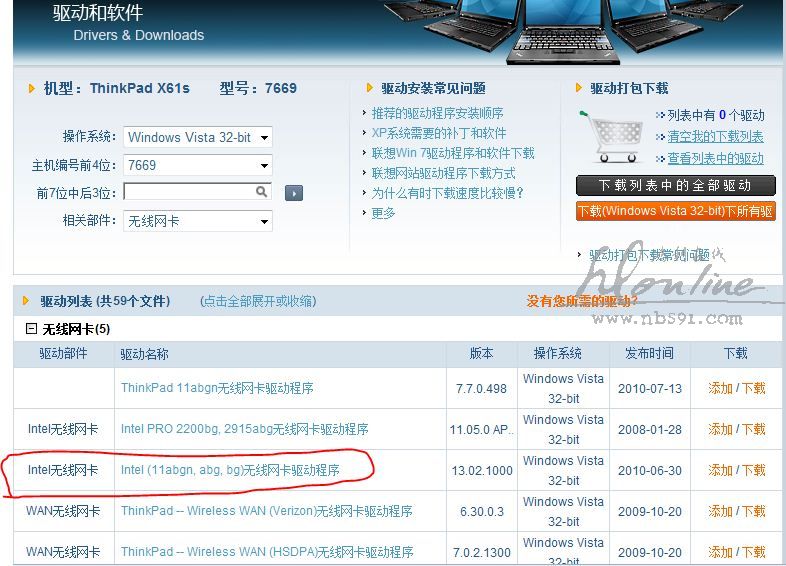Click 下载 for Intel (11abgn, abg, bg) row
This screenshot has height=566, width=786.
tap(753, 470)
